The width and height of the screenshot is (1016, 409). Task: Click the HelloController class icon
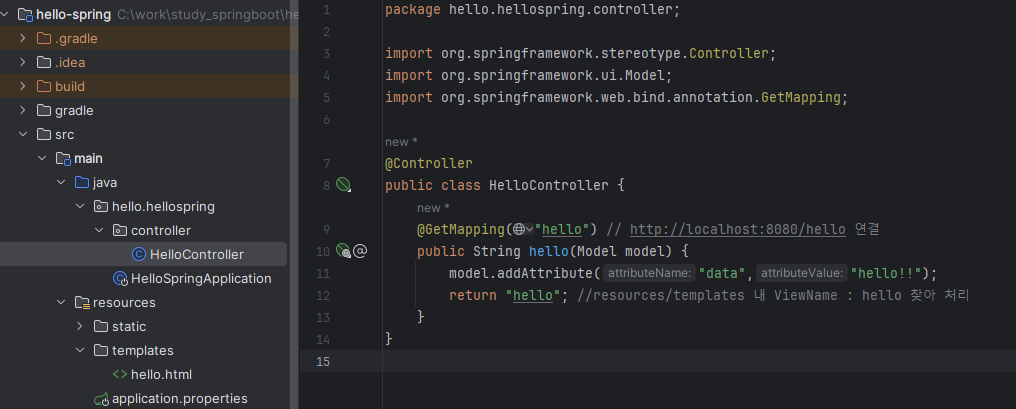(139, 255)
